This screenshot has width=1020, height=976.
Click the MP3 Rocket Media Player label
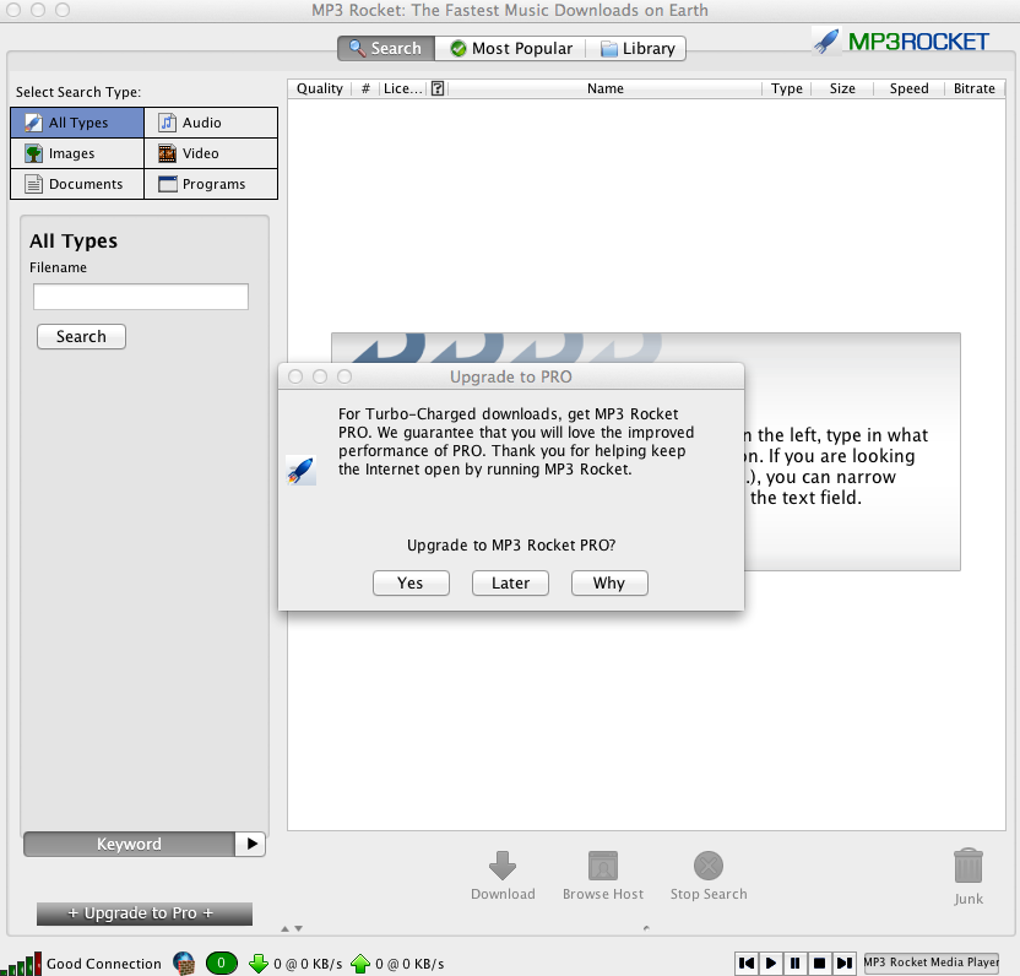click(x=932, y=962)
